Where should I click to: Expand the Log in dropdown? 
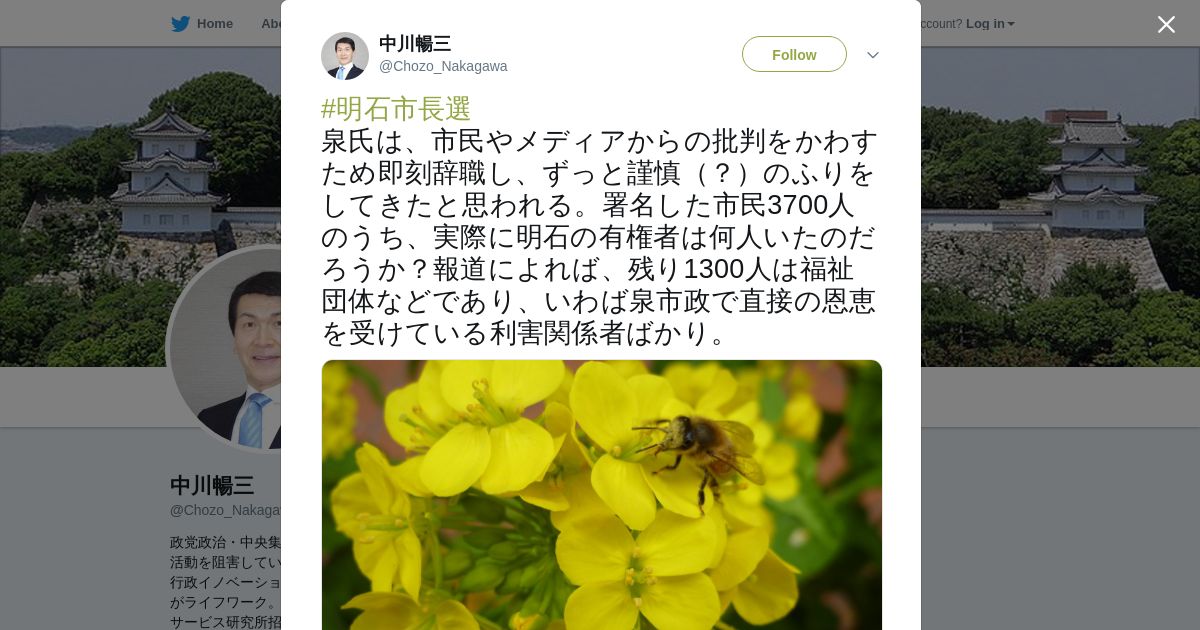[x=990, y=24]
